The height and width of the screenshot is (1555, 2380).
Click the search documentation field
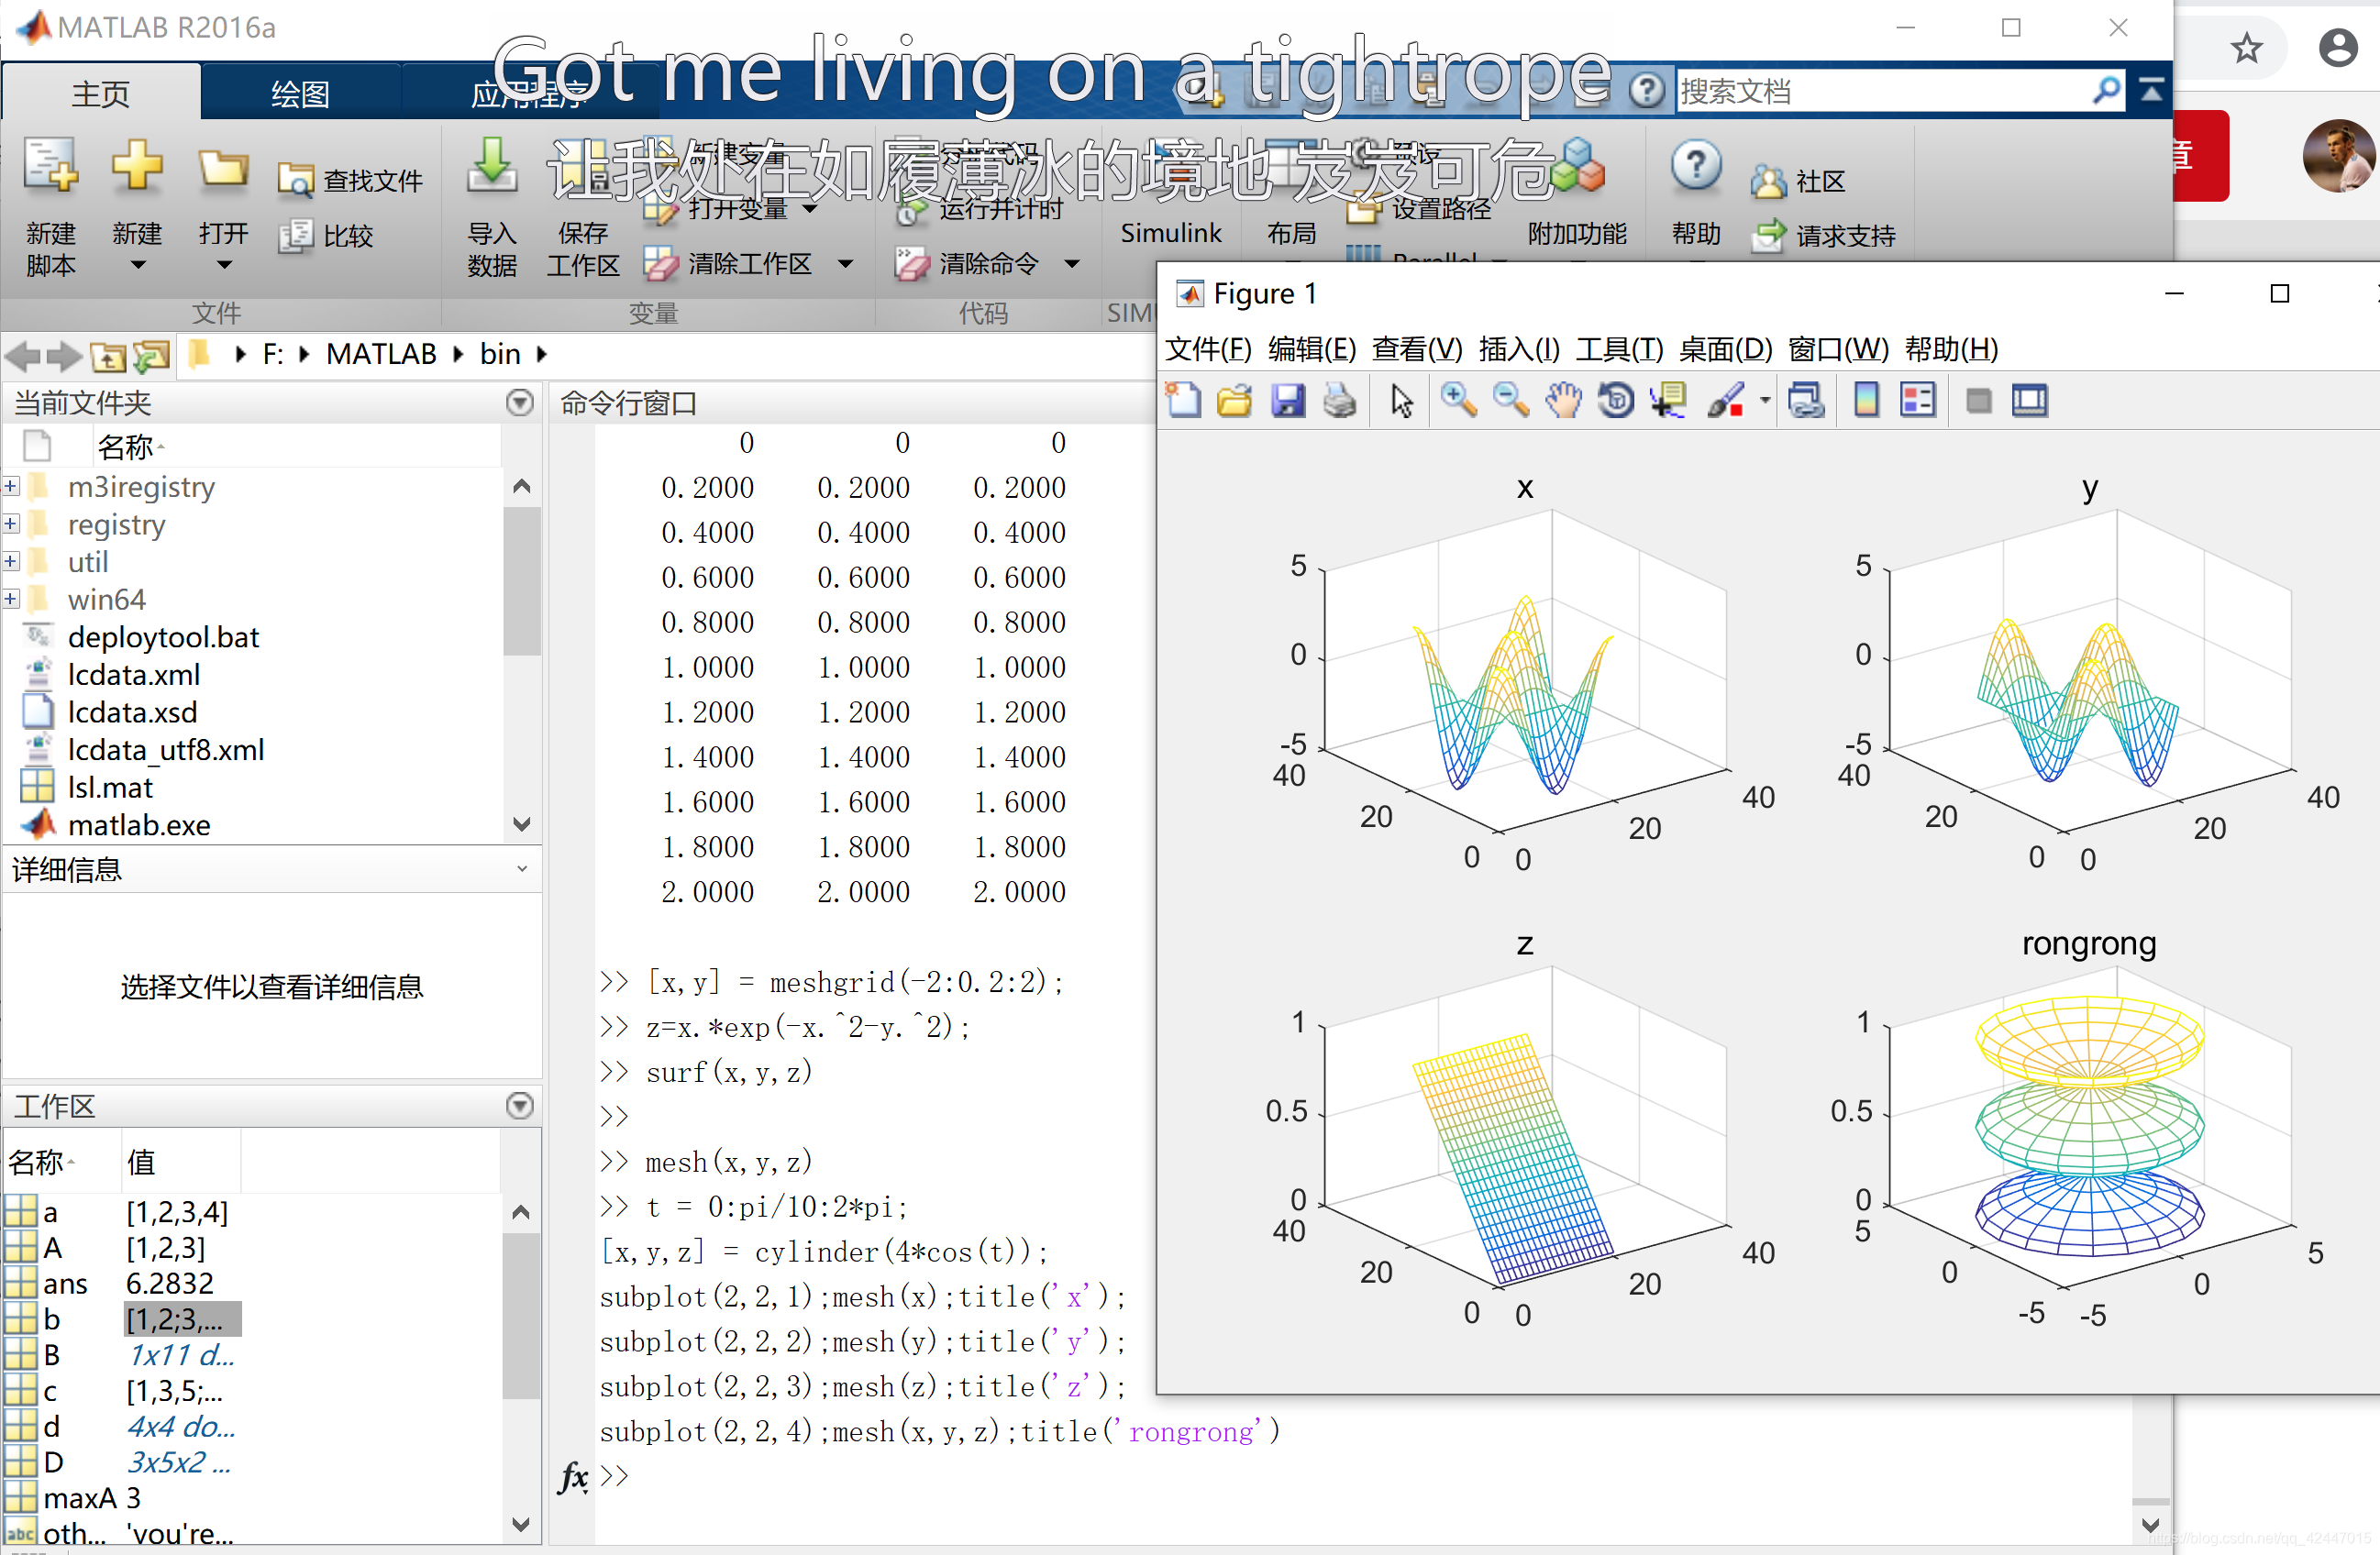click(x=1886, y=91)
